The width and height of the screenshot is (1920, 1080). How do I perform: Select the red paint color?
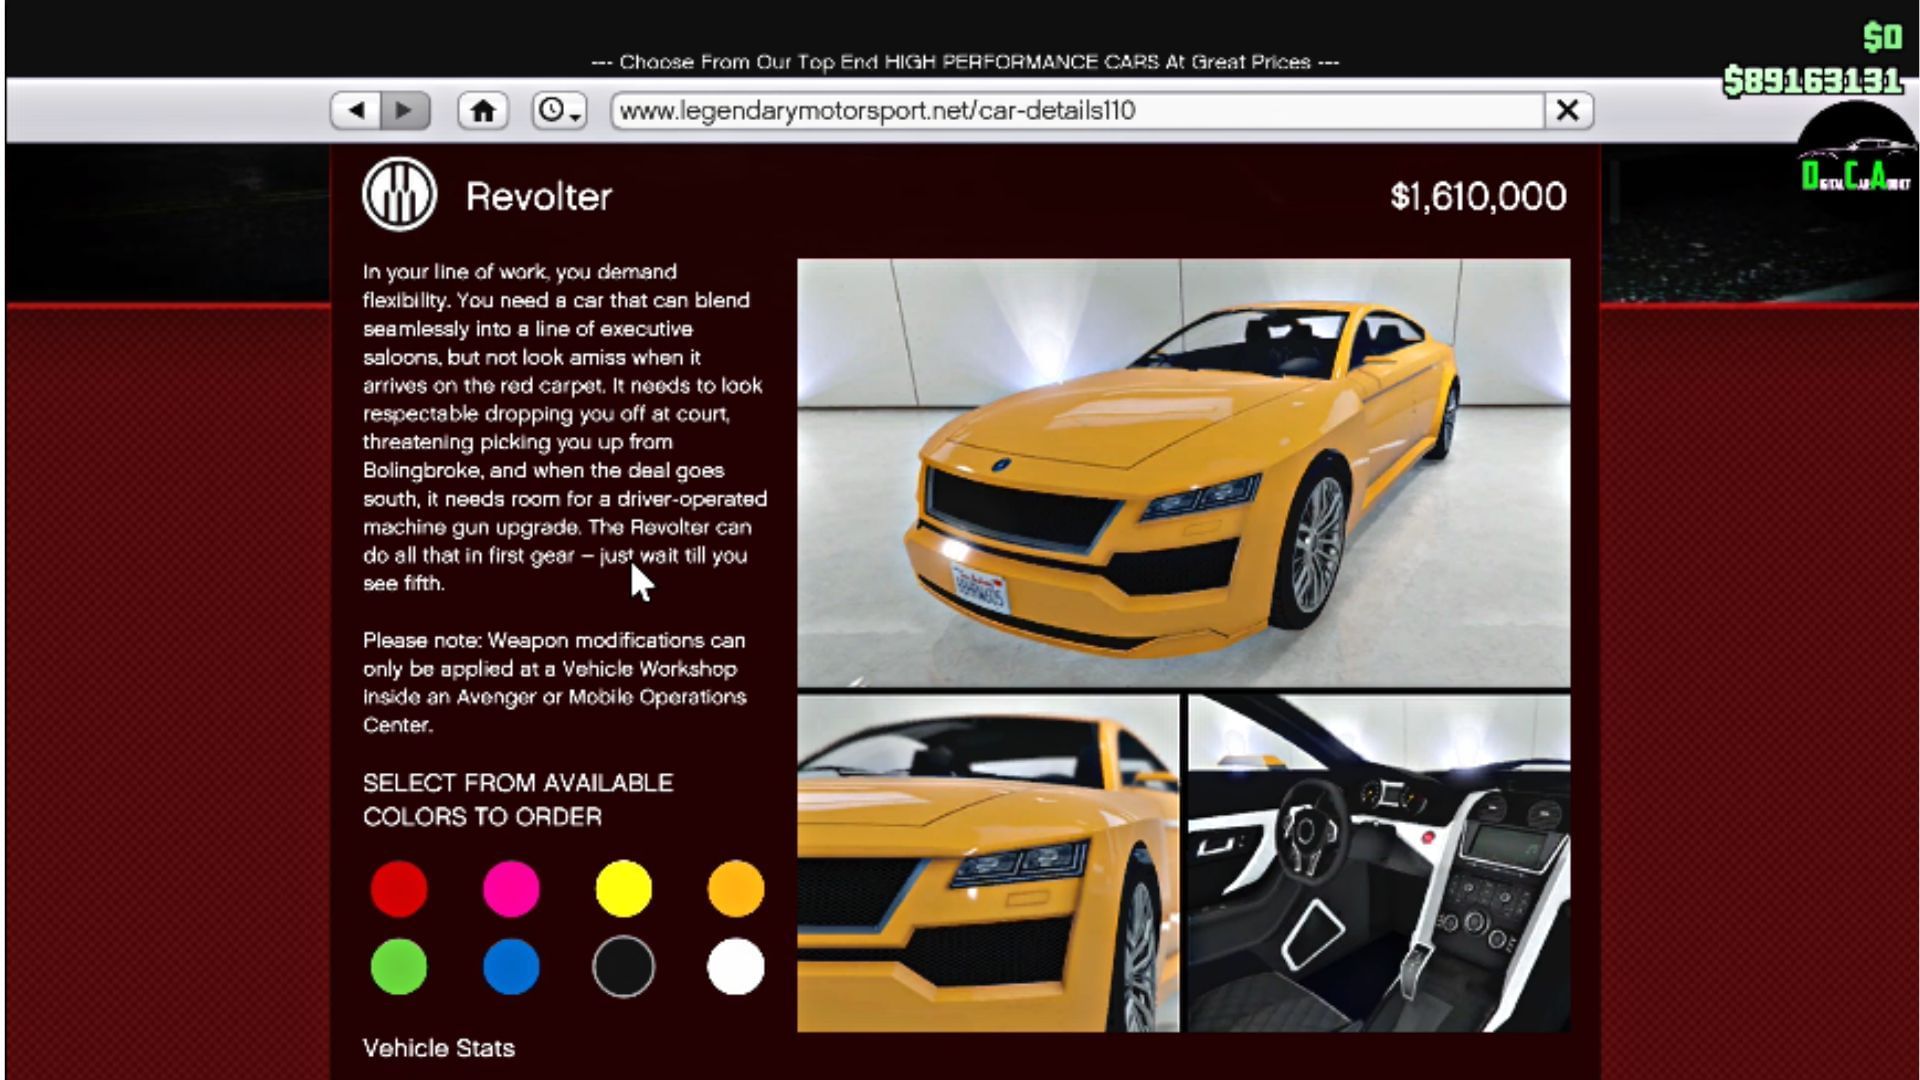tap(398, 888)
